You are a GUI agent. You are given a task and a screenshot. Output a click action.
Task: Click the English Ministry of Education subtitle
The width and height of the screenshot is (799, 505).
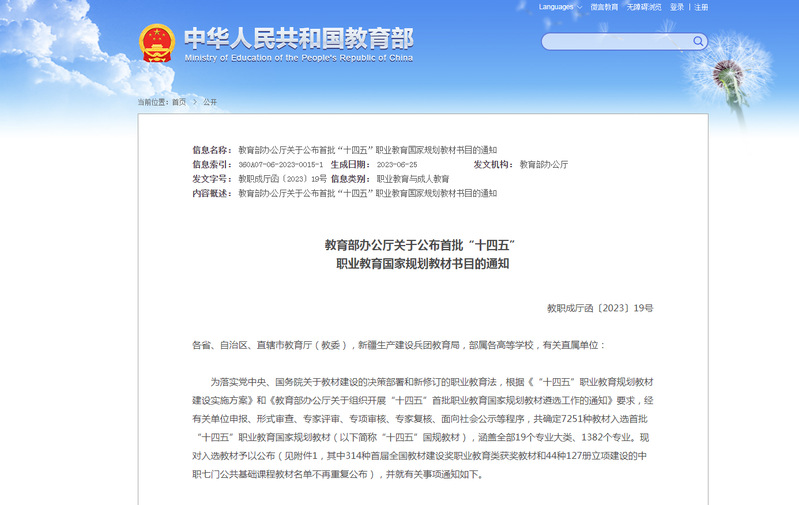pyautogui.click(x=298, y=58)
